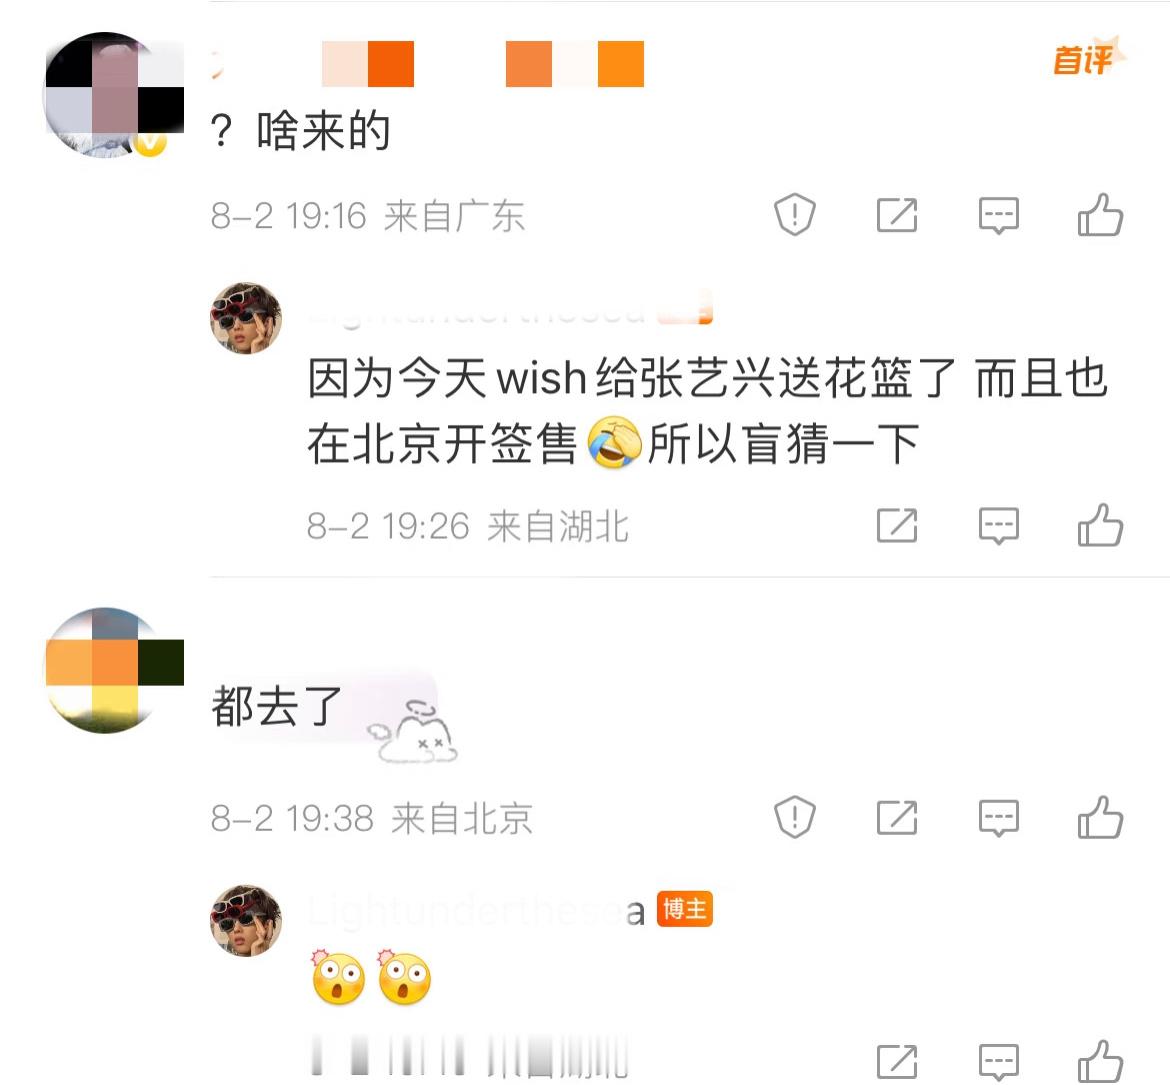Screen dimensions: 1170x1085
Task: View the sunglasses avatar profile in Hubei reply
Action: pyautogui.click(x=245, y=318)
